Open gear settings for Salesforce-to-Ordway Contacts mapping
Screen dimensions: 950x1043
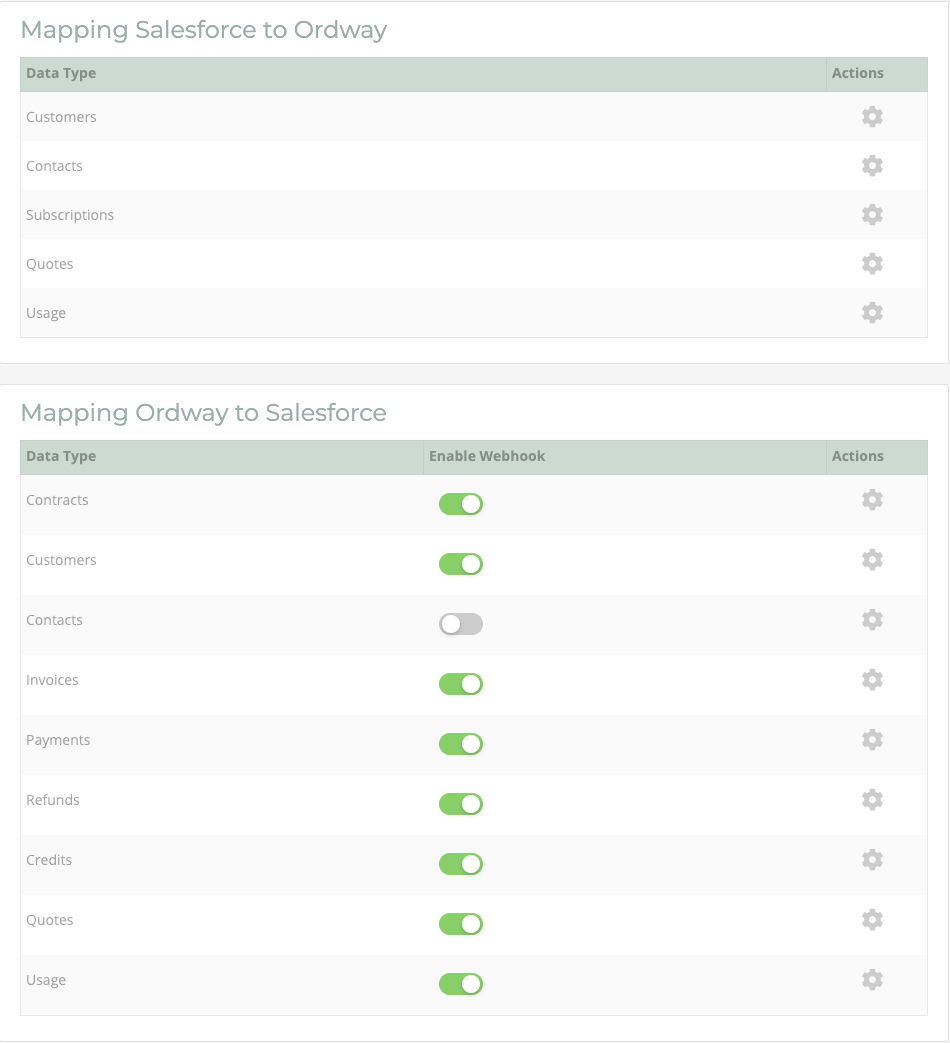(872, 166)
